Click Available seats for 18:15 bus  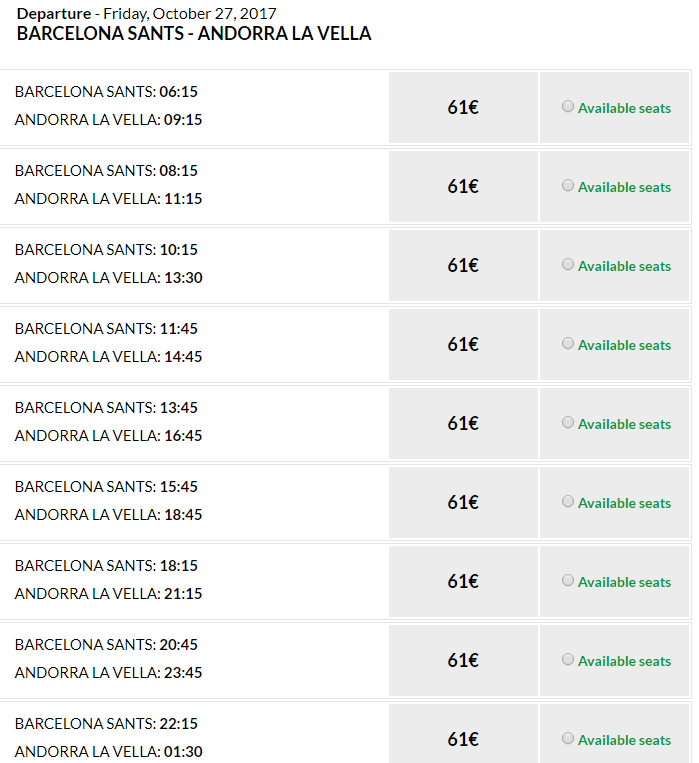pos(624,582)
